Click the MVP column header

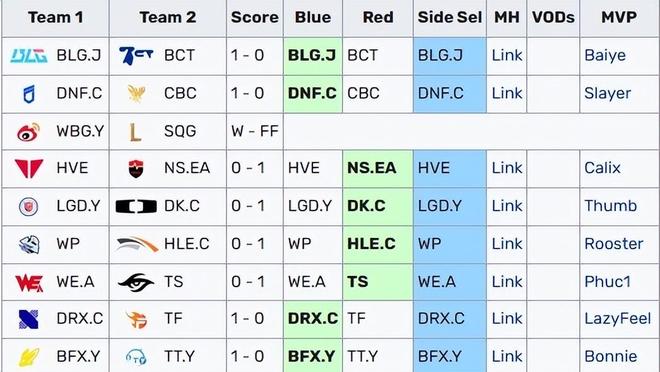click(619, 18)
